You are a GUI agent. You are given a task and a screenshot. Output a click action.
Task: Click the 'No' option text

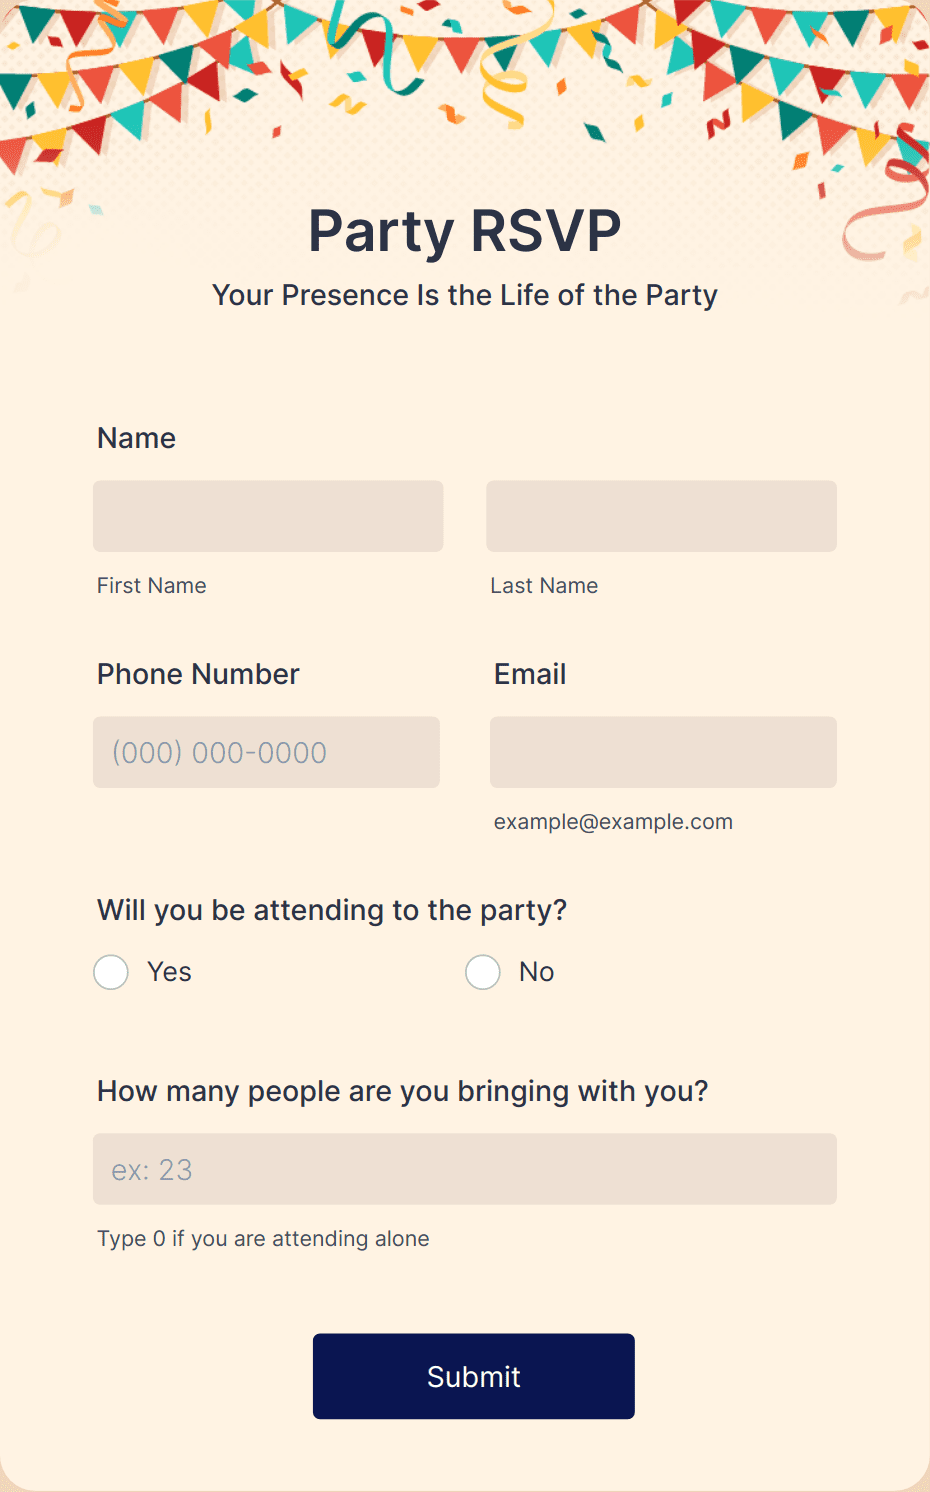click(537, 972)
